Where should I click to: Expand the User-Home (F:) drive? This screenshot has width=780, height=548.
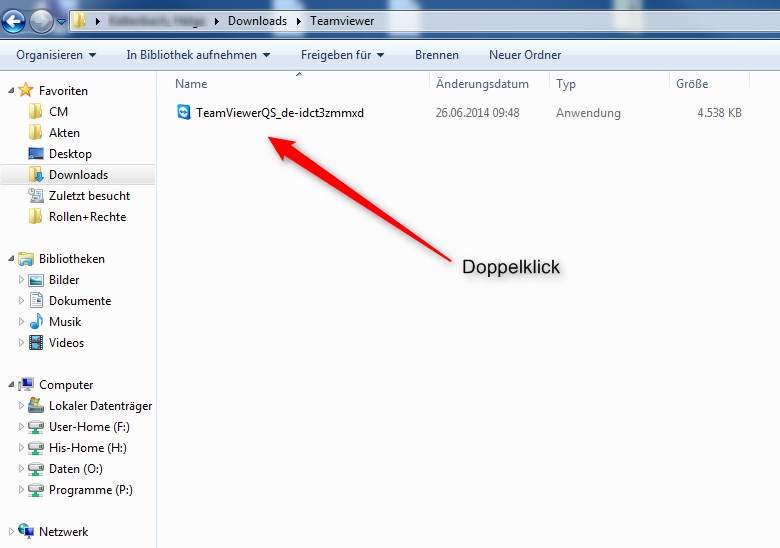tap(21, 426)
